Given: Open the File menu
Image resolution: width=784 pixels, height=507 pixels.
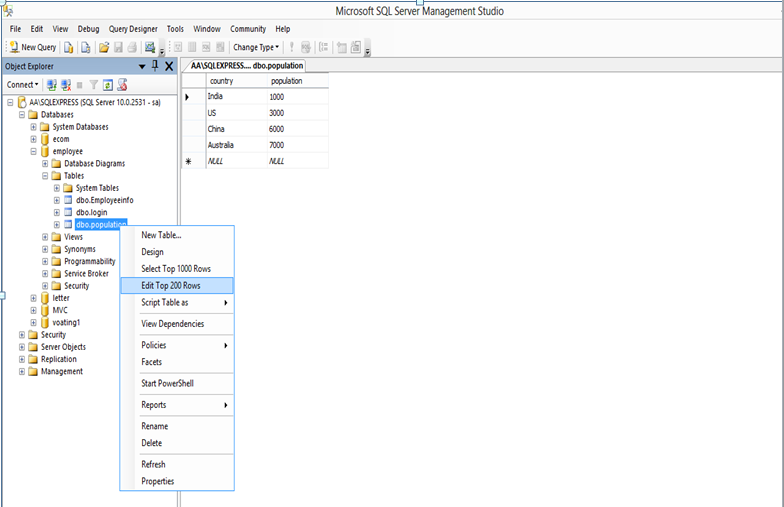Looking at the screenshot, I should tap(16, 29).
